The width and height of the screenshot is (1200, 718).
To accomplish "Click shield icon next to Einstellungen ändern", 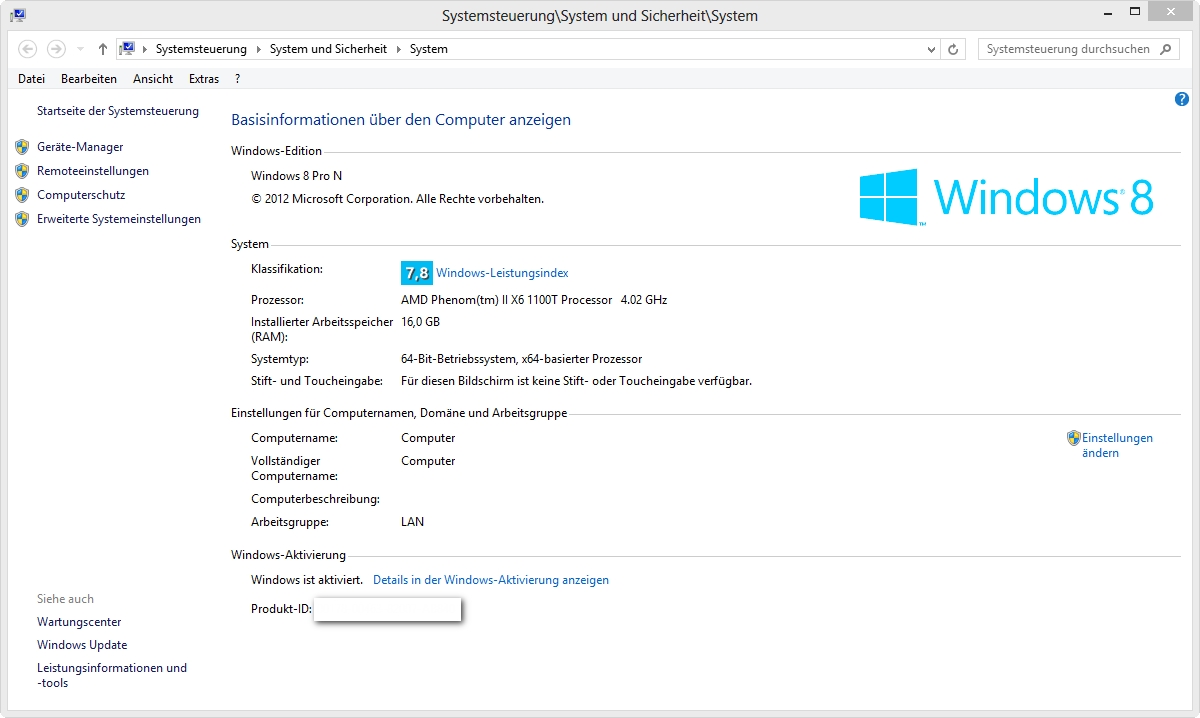I will click(1074, 438).
